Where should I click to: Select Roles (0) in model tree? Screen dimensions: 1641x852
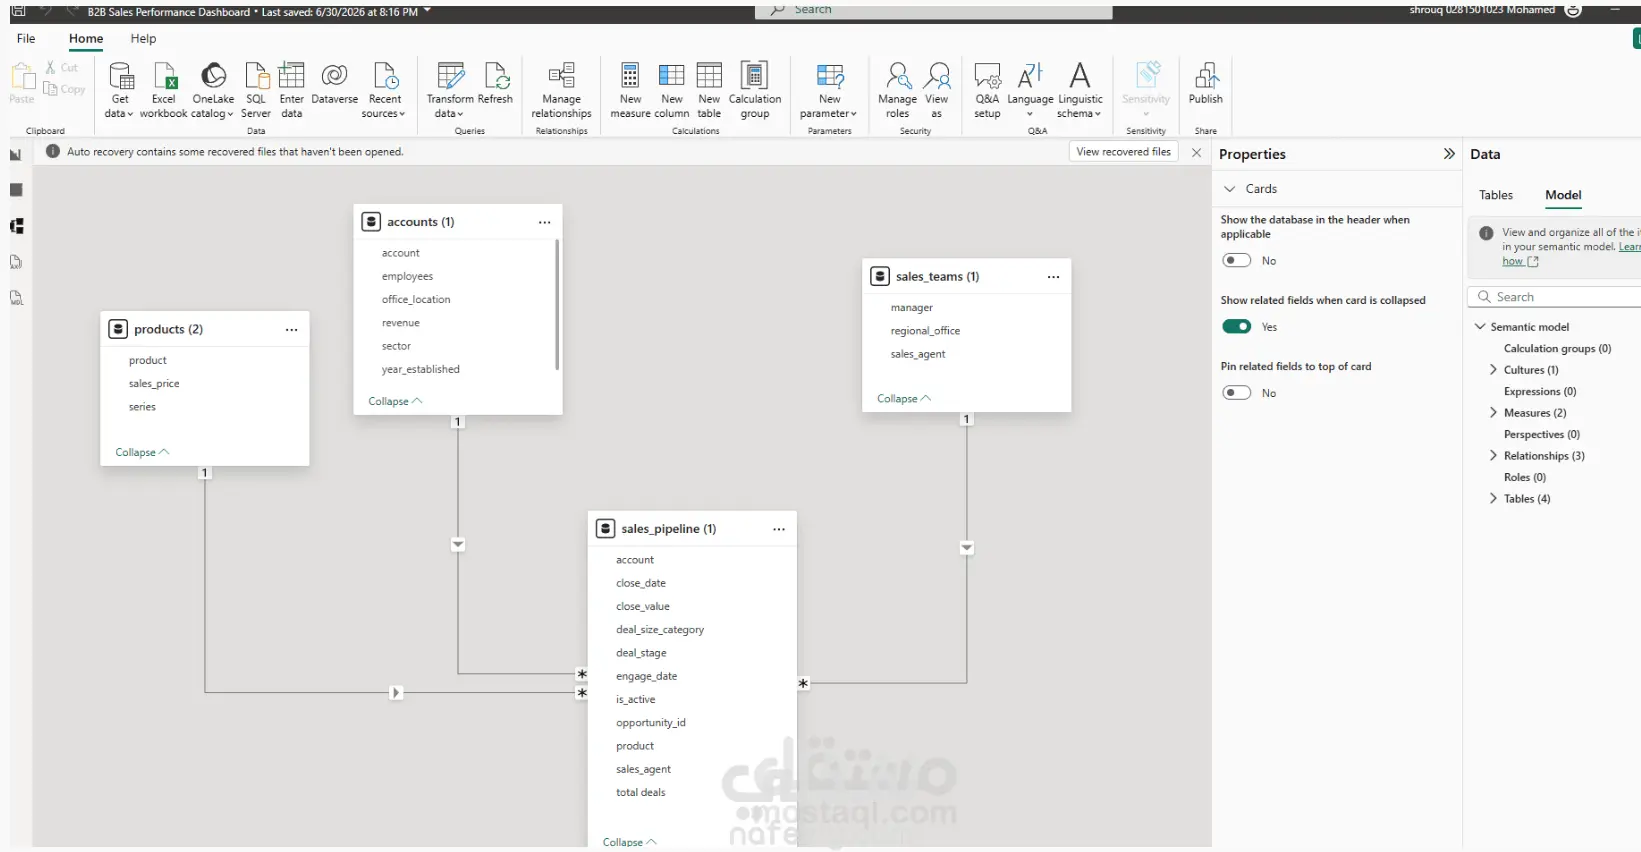pyautogui.click(x=1524, y=478)
